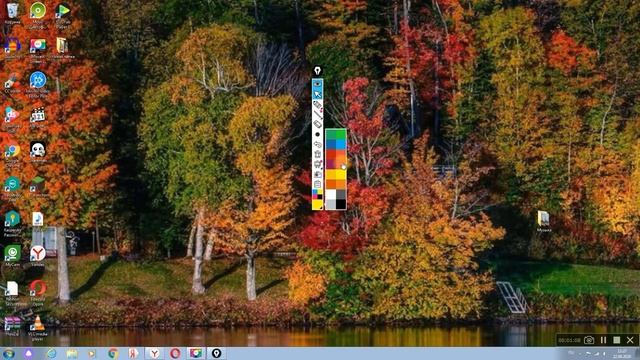
Task: Pick the red color swatch
Action: [x=331, y=154]
